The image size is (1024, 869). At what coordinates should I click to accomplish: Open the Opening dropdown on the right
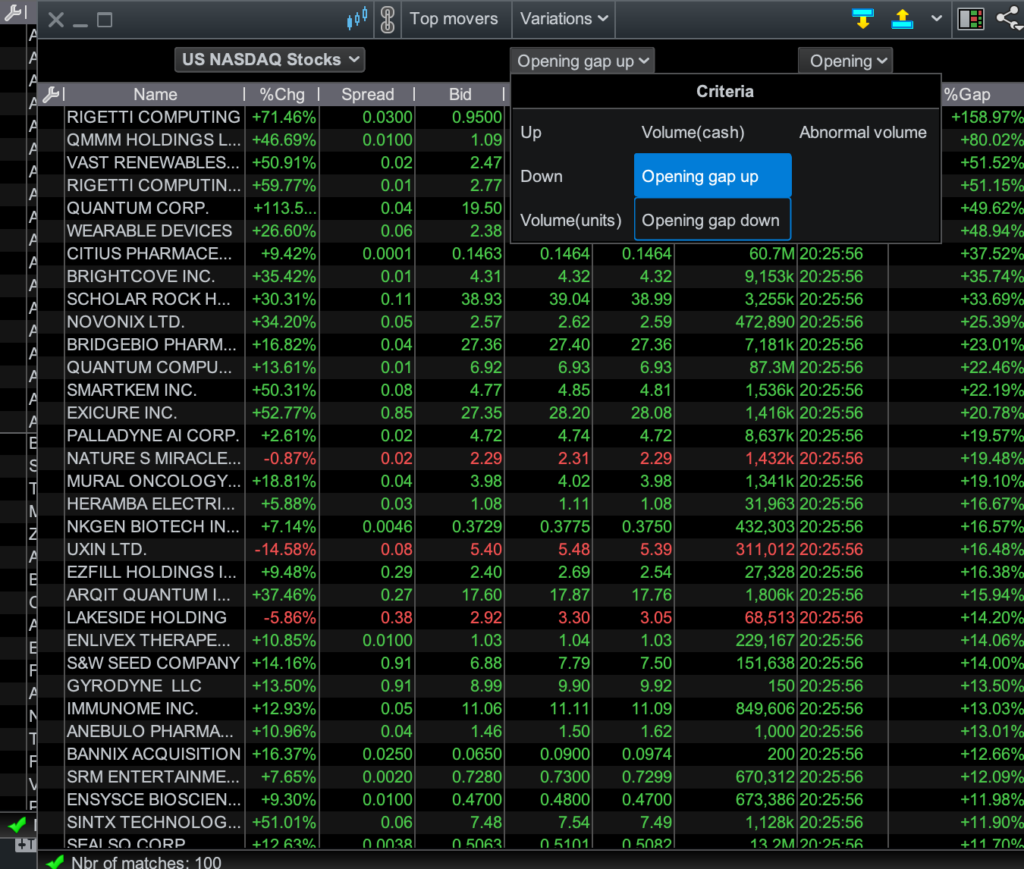point(846,61)
